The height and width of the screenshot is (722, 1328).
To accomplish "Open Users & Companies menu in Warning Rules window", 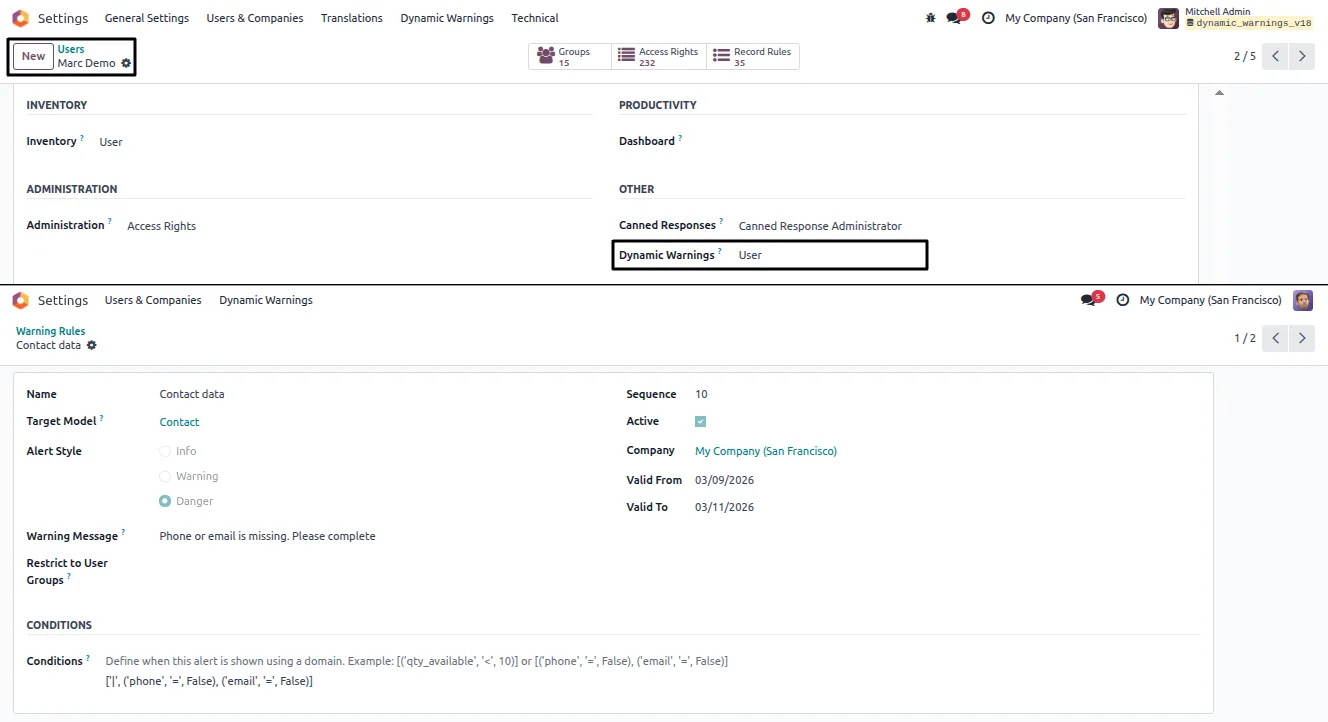I will (153, 300).
